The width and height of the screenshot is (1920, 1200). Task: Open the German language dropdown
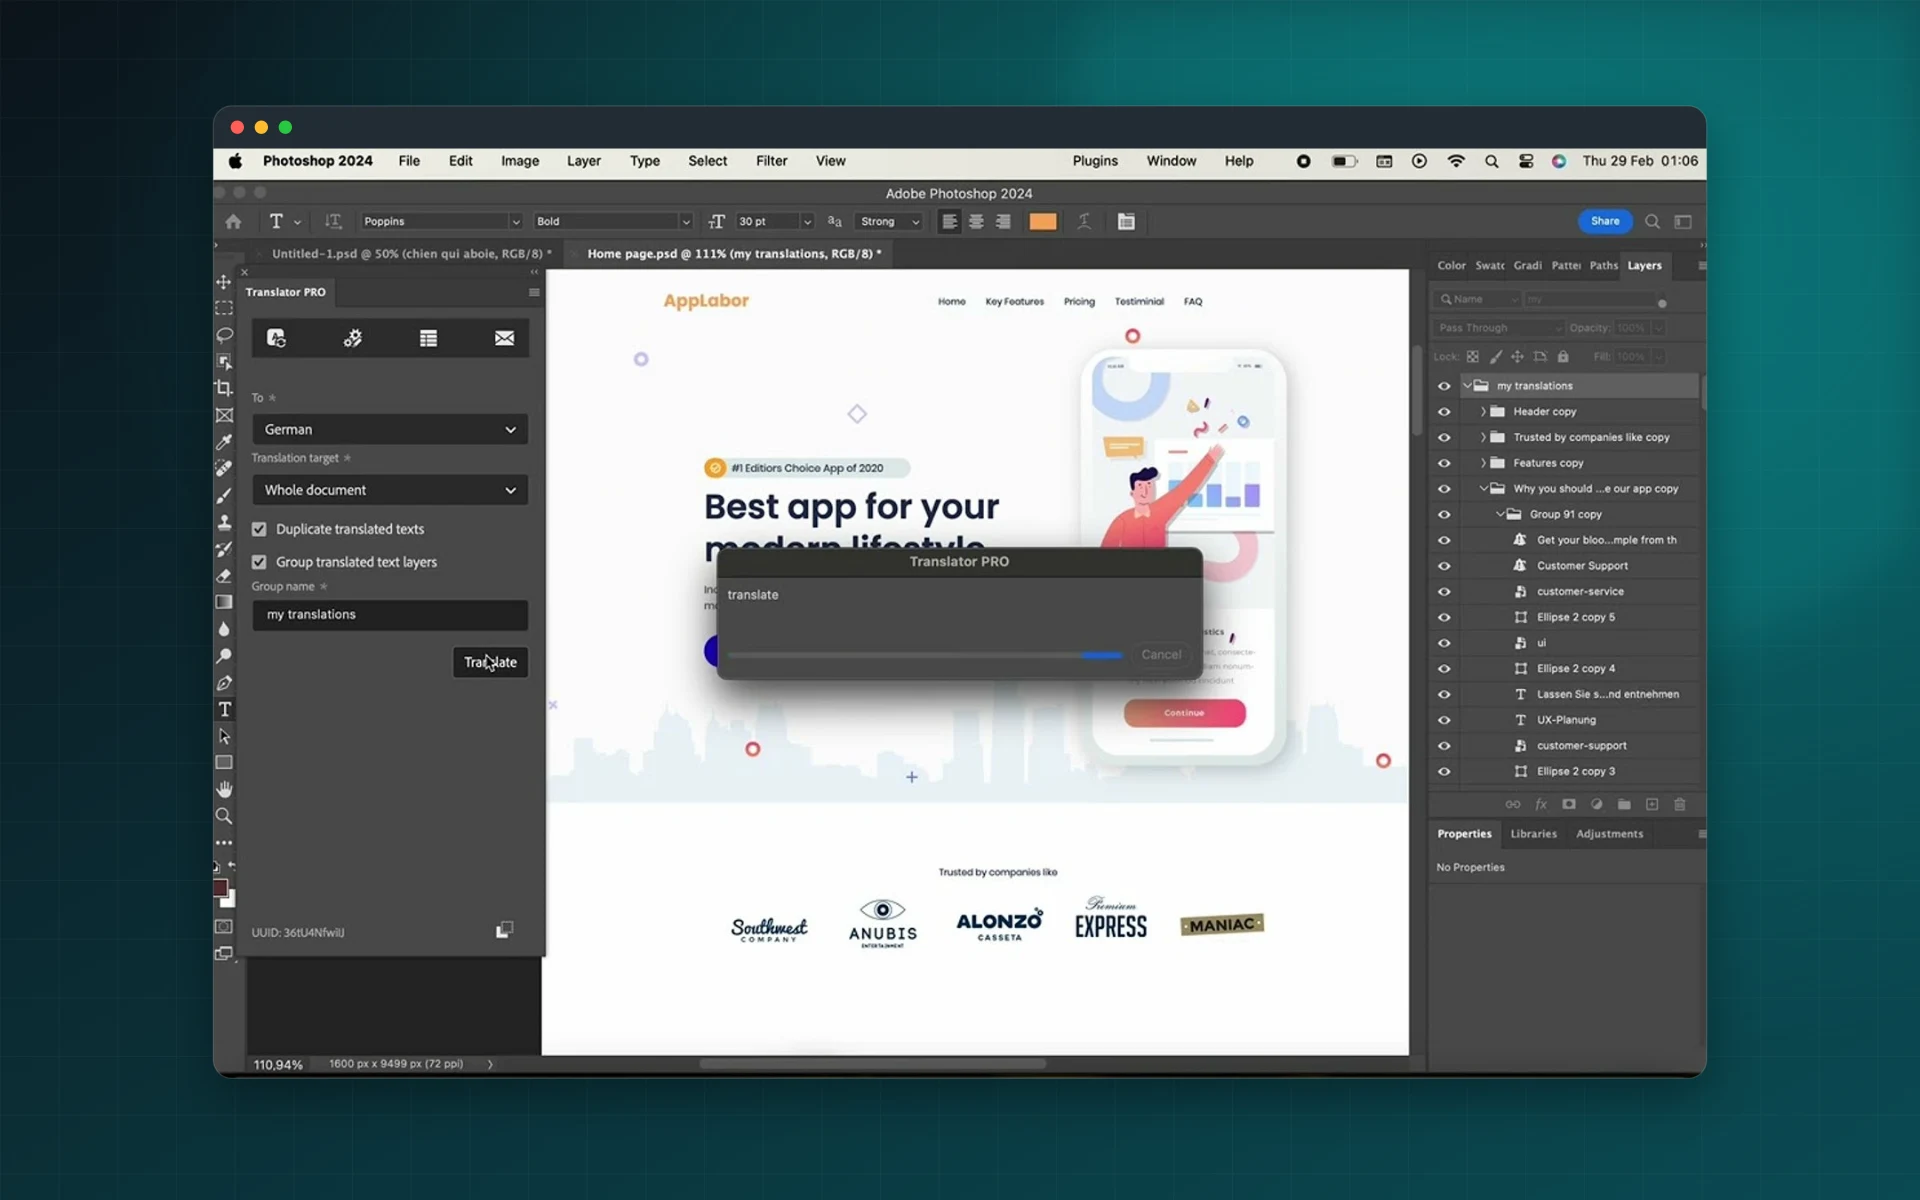390,429
